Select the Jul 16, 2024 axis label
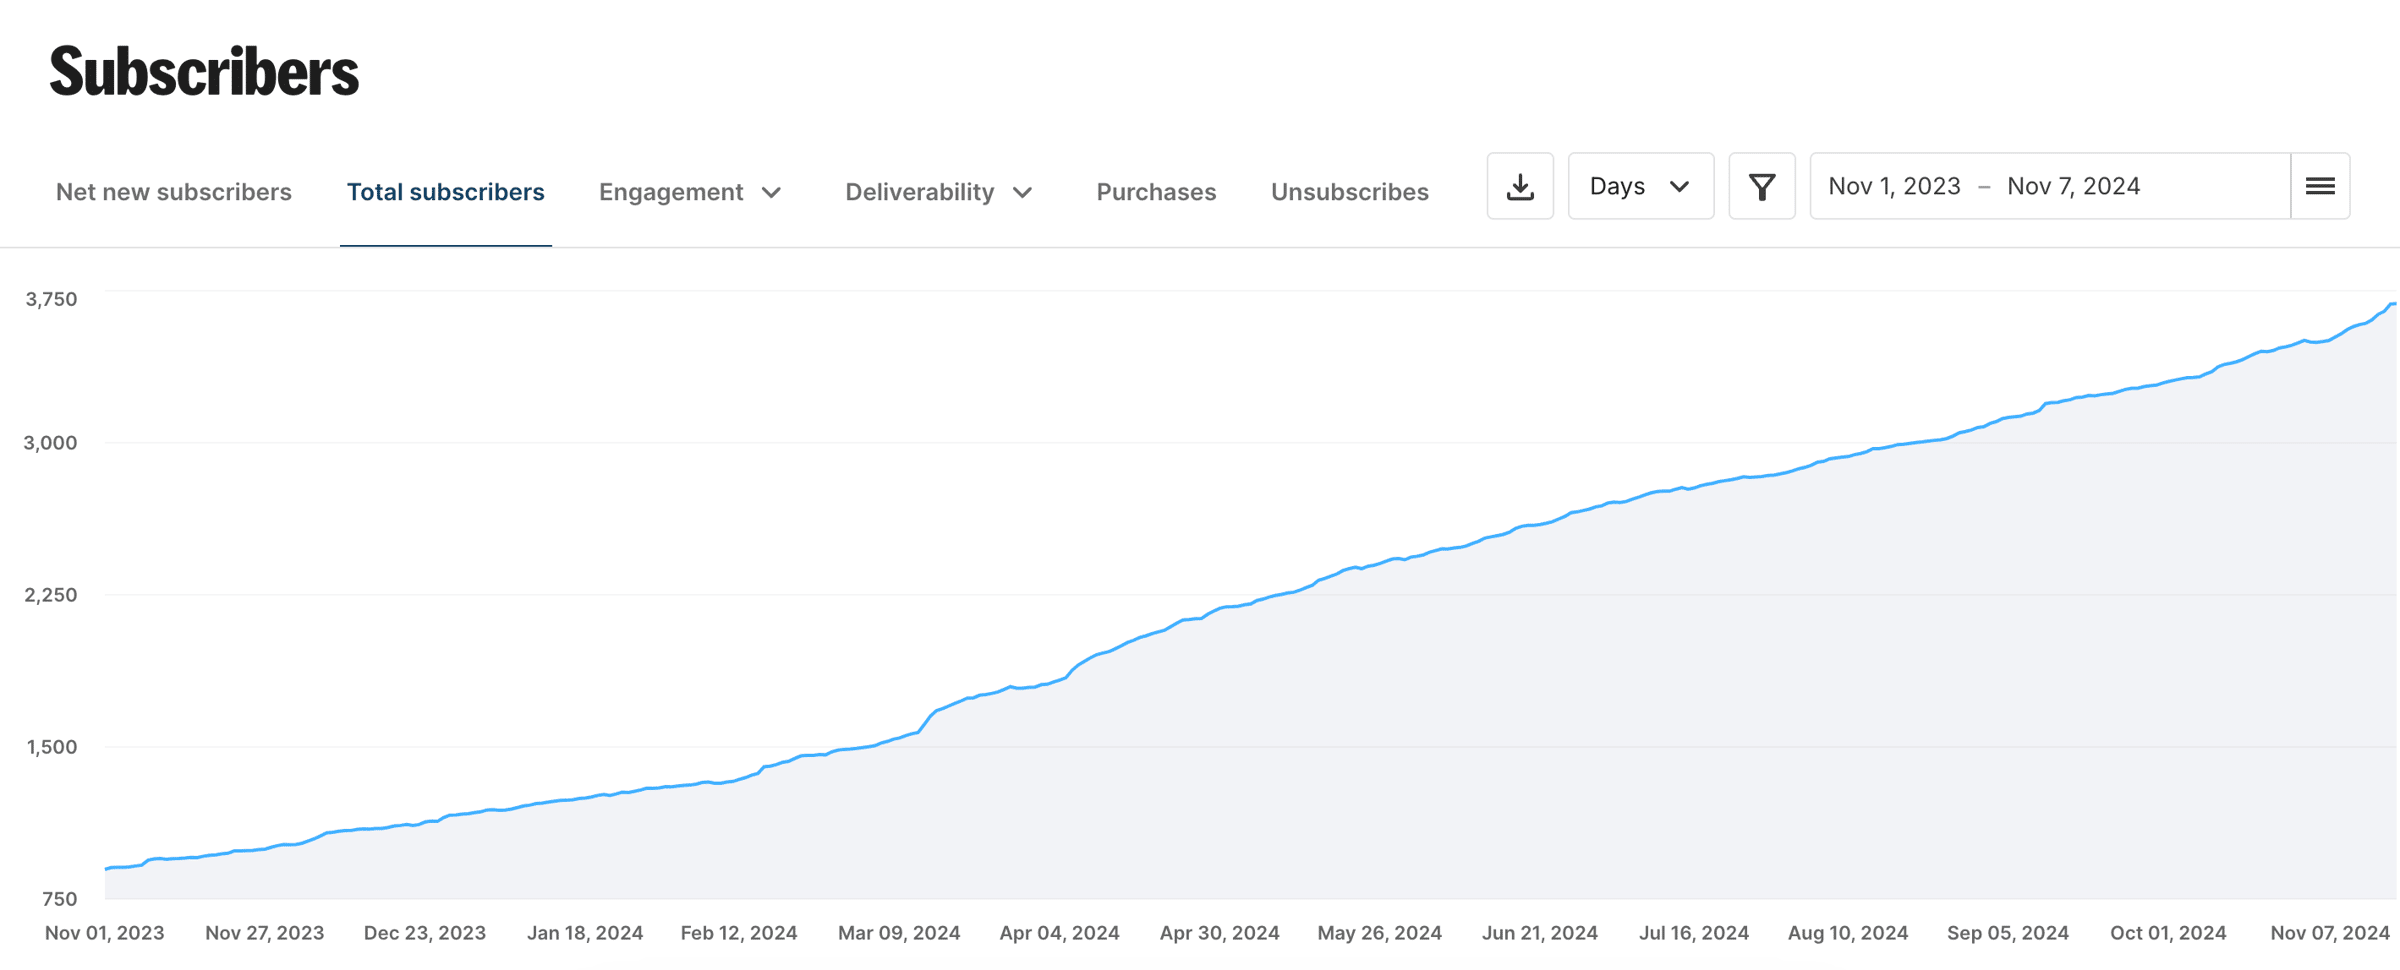This screenshot has height=970, width=2400. (x=1694, y=933)
